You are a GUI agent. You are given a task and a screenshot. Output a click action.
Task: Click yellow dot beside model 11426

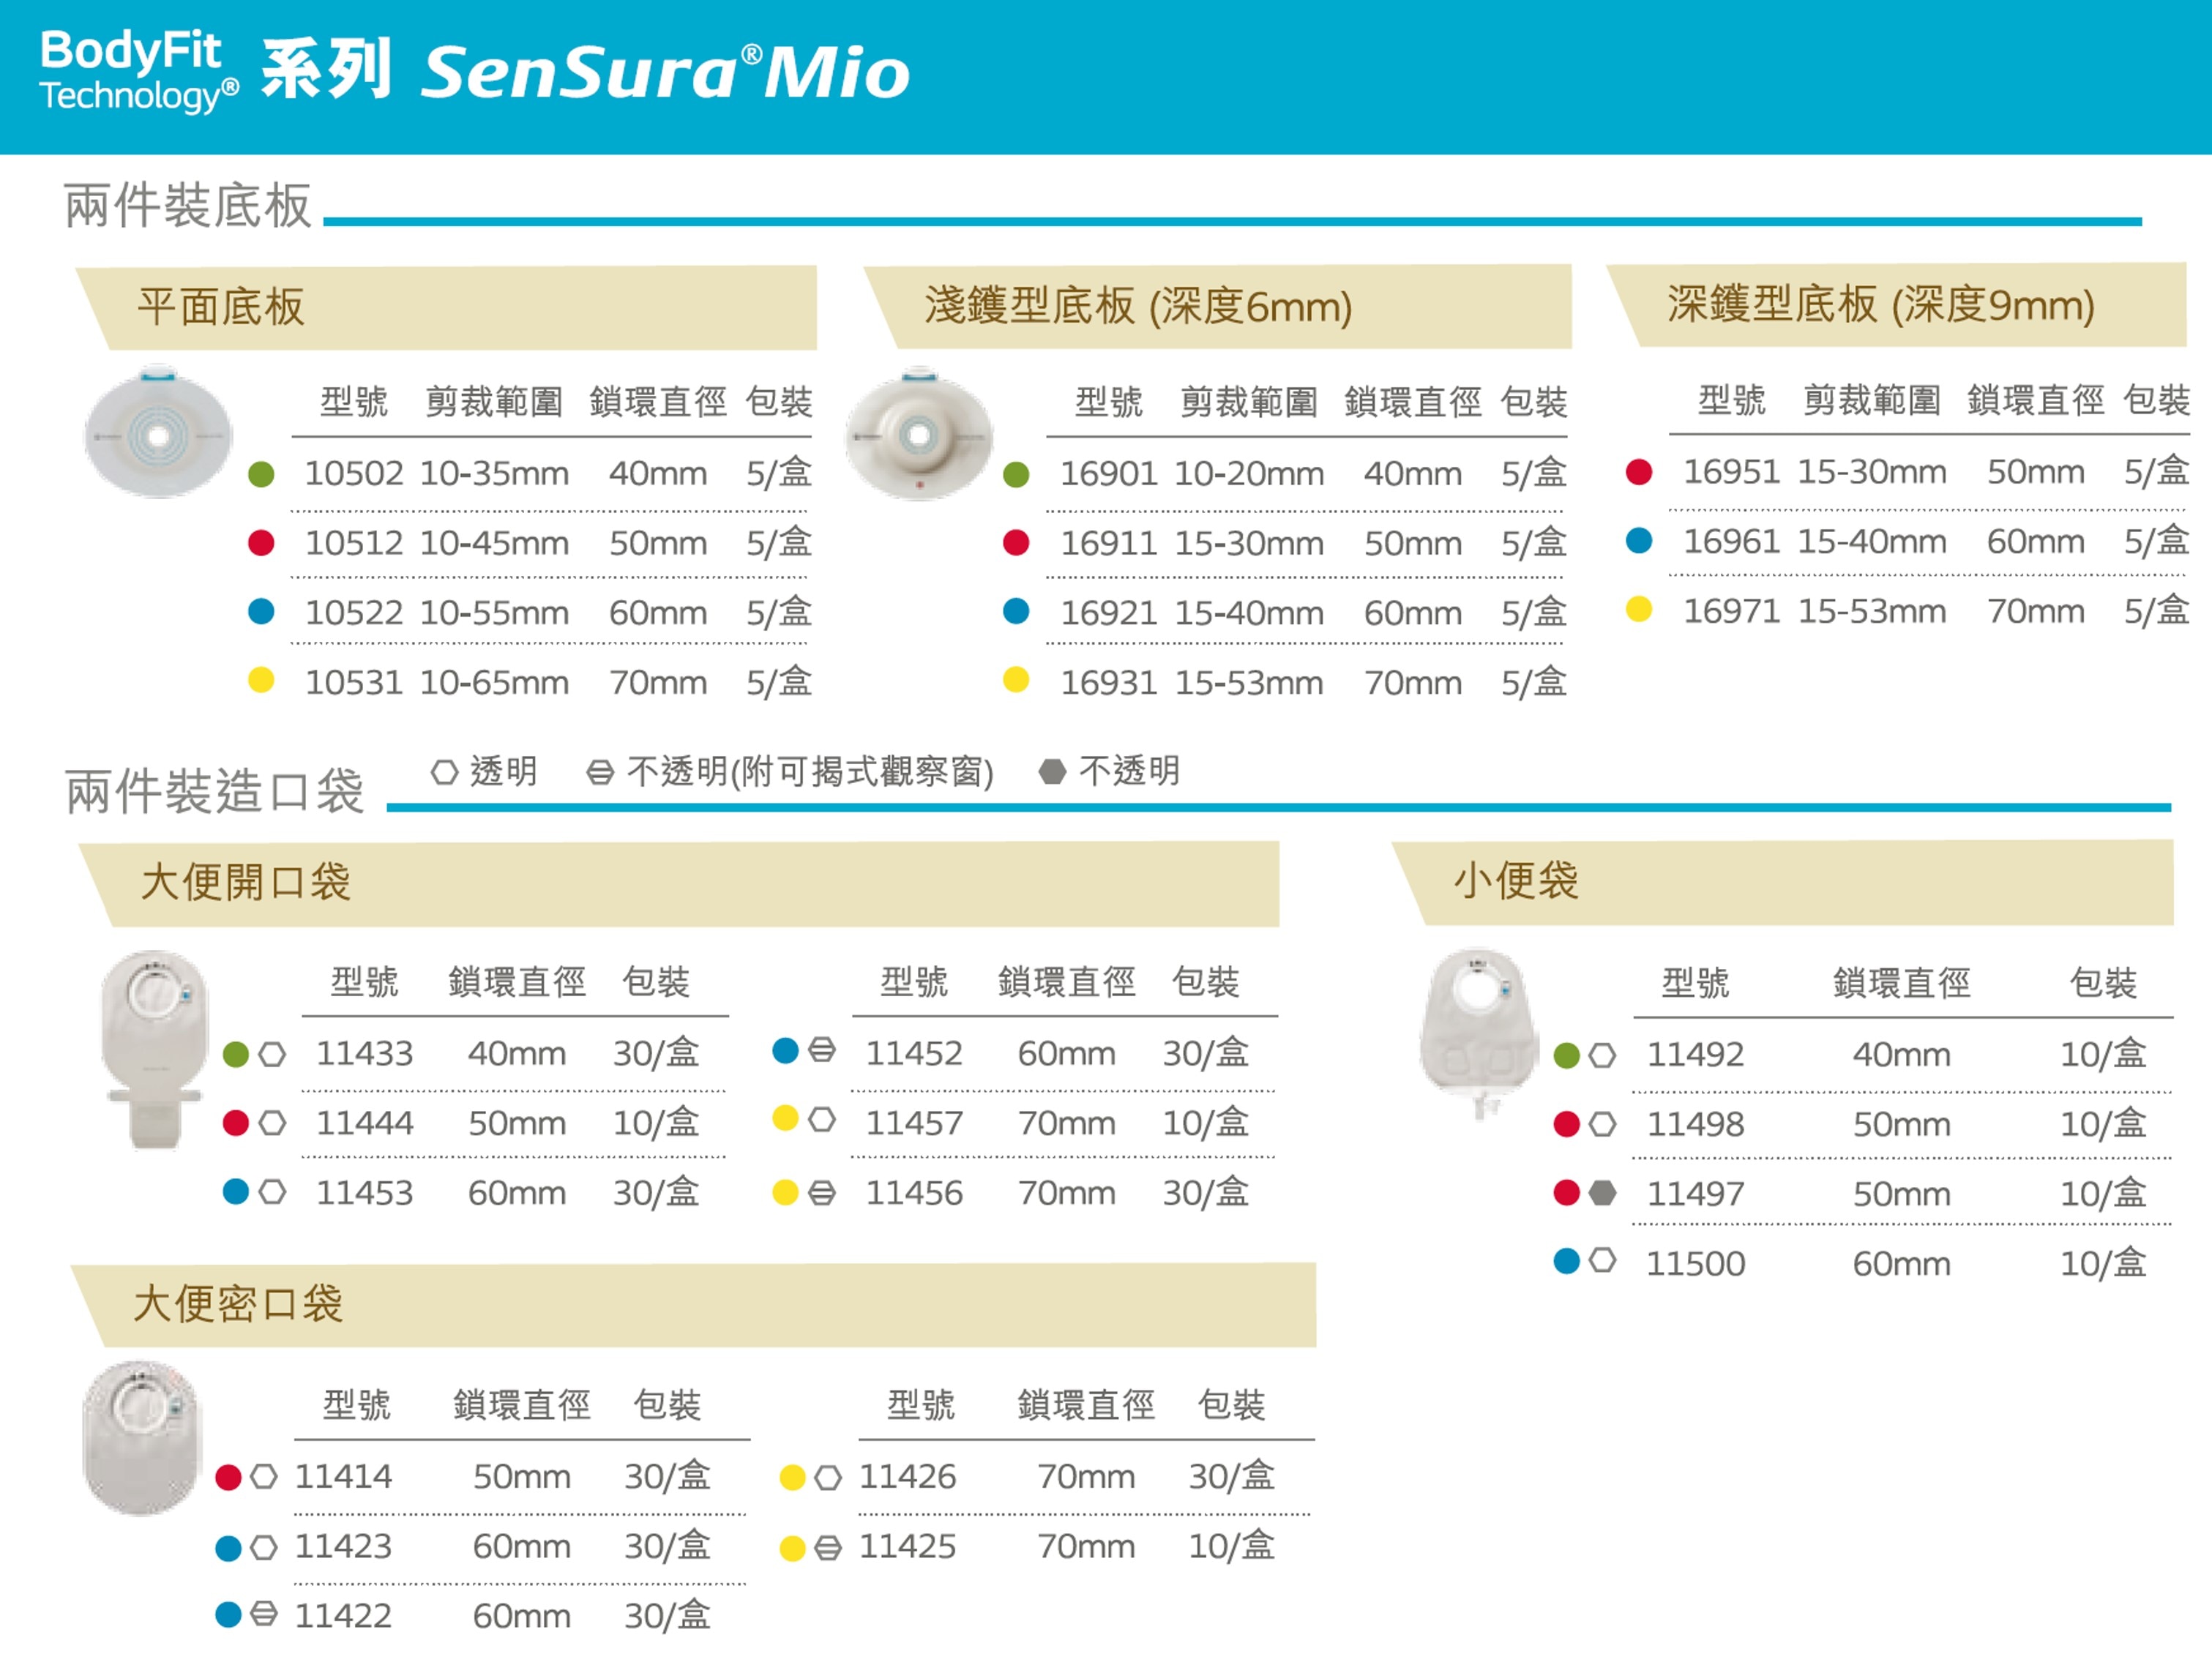(x=793, y=1478)
